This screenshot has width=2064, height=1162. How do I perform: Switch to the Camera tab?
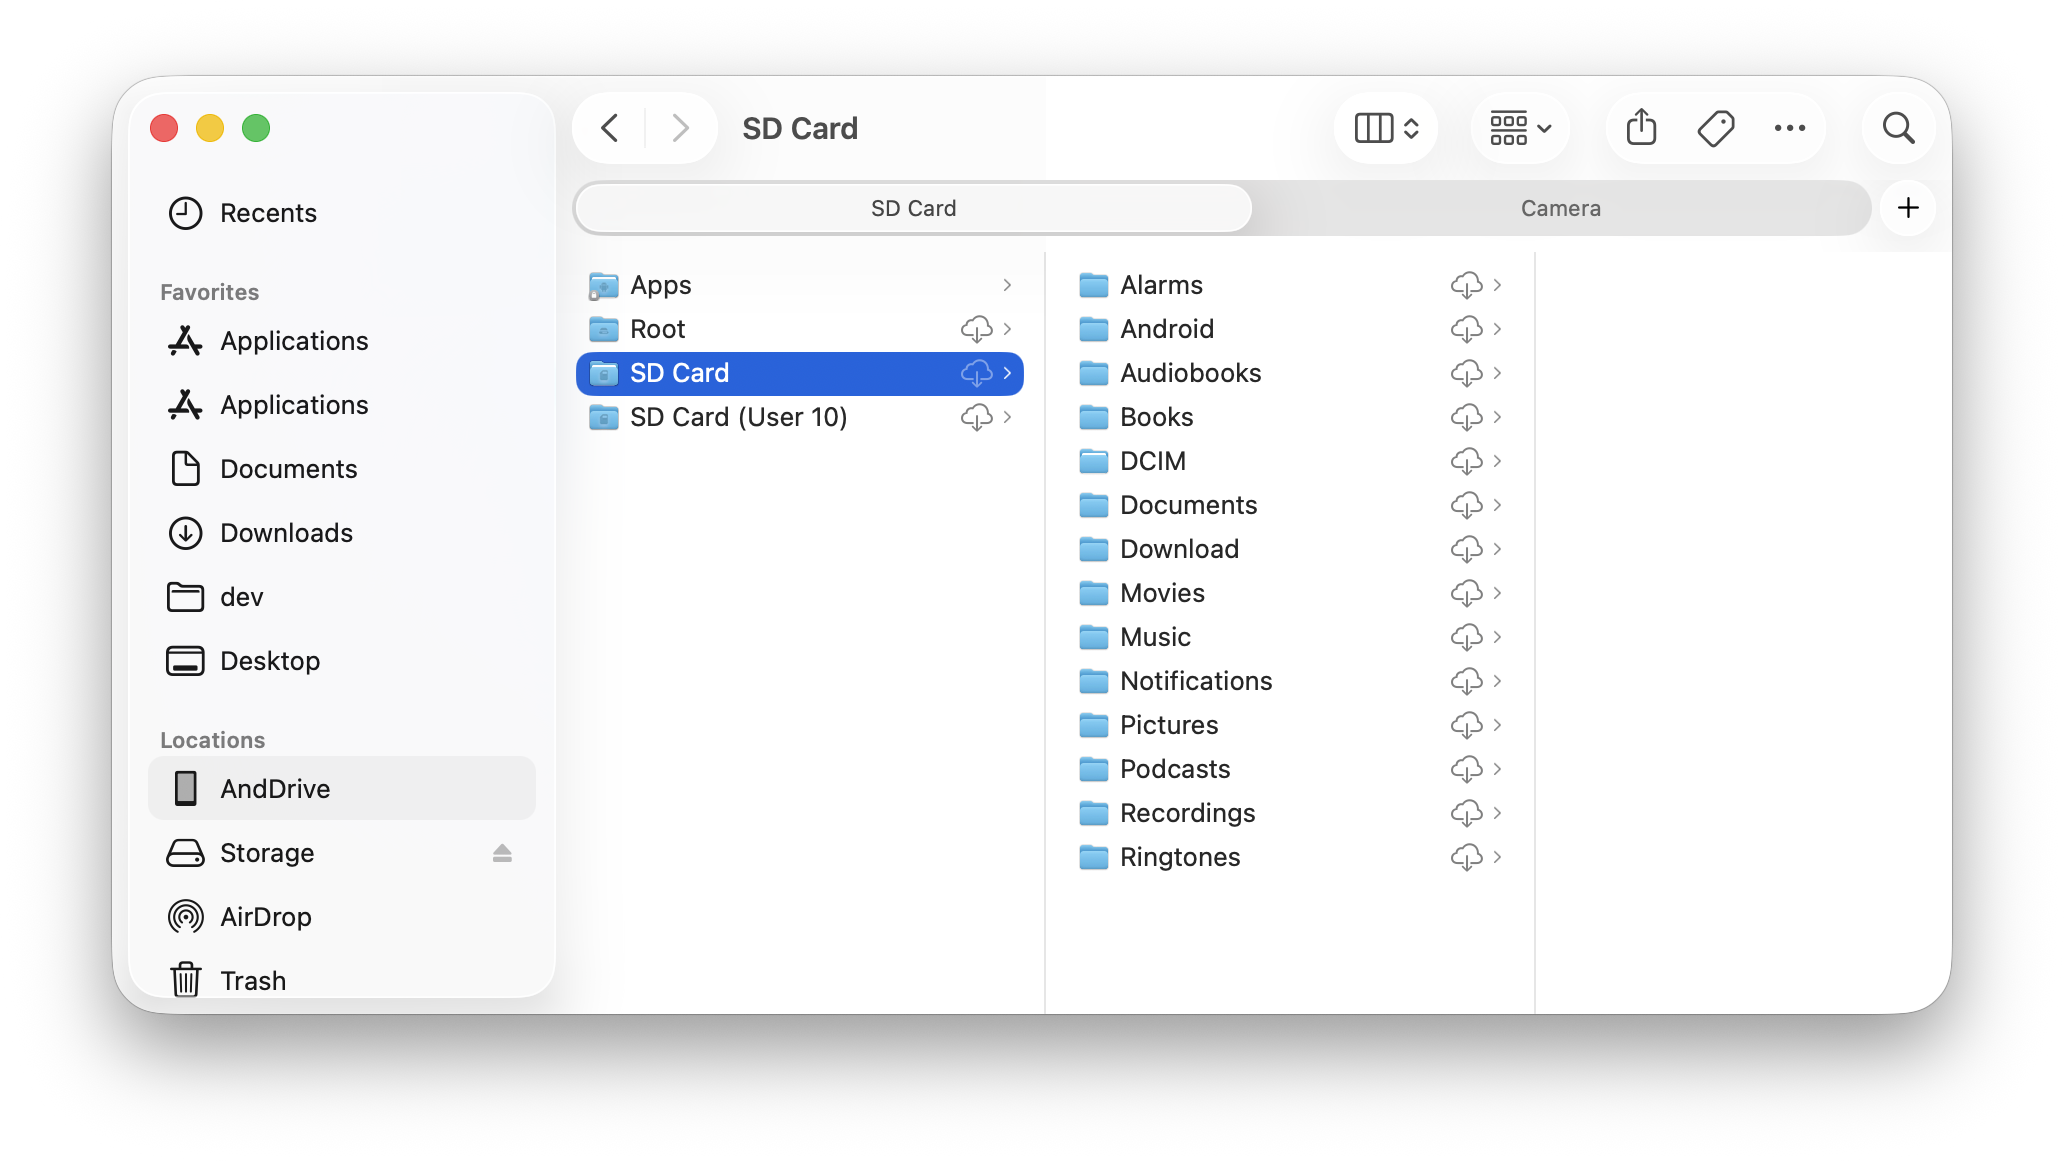point(1560,208)
